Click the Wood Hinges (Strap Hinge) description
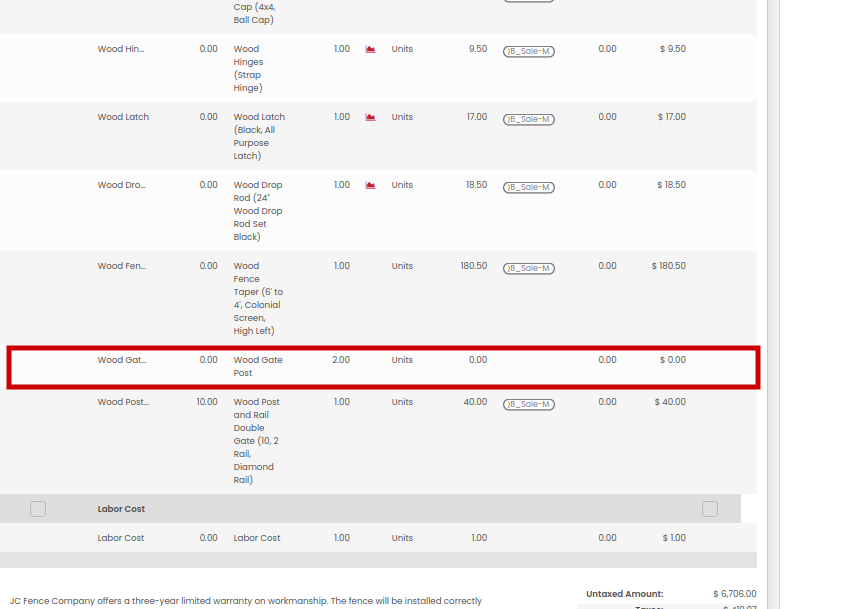Viewport: 851px width, 609px height. point(248,68)
